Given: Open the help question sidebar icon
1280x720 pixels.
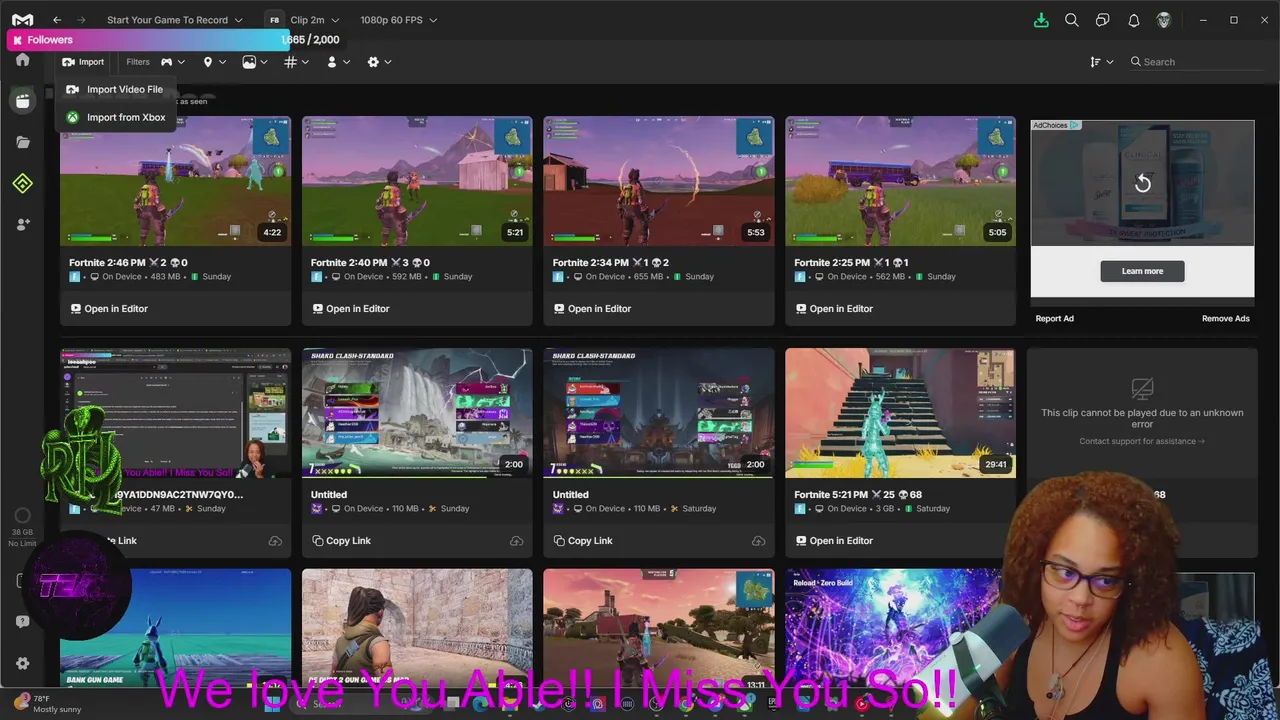Looking at the screenshot, I should coord(22,622).
